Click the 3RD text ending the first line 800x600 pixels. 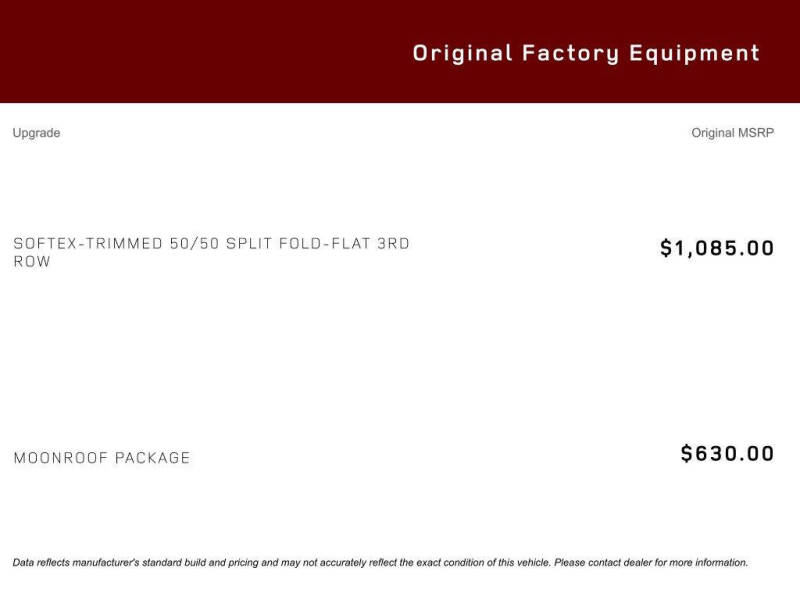pyautogui.click(x=393, y=243)
